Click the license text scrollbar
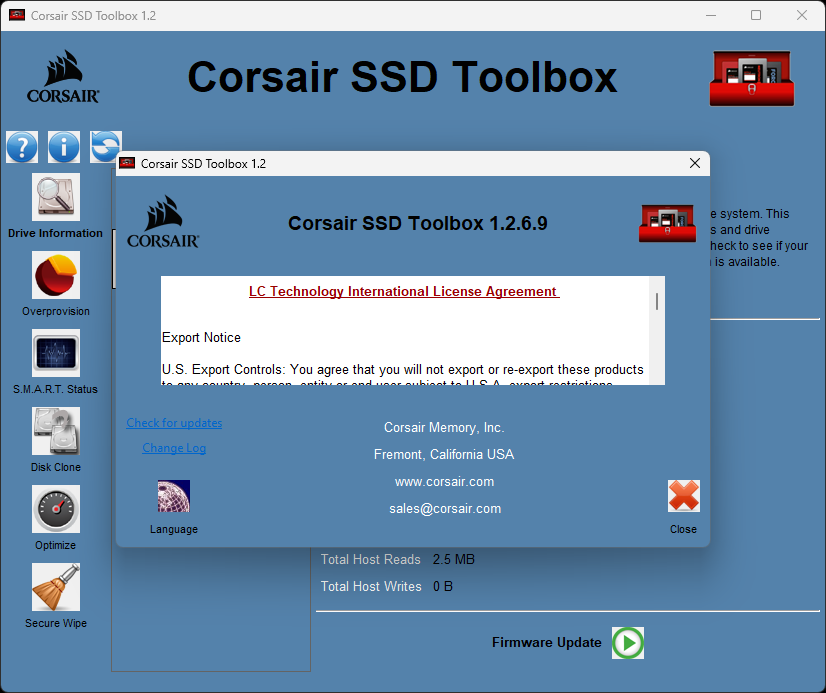Viewport: 826px width, 693px height. 657,300
